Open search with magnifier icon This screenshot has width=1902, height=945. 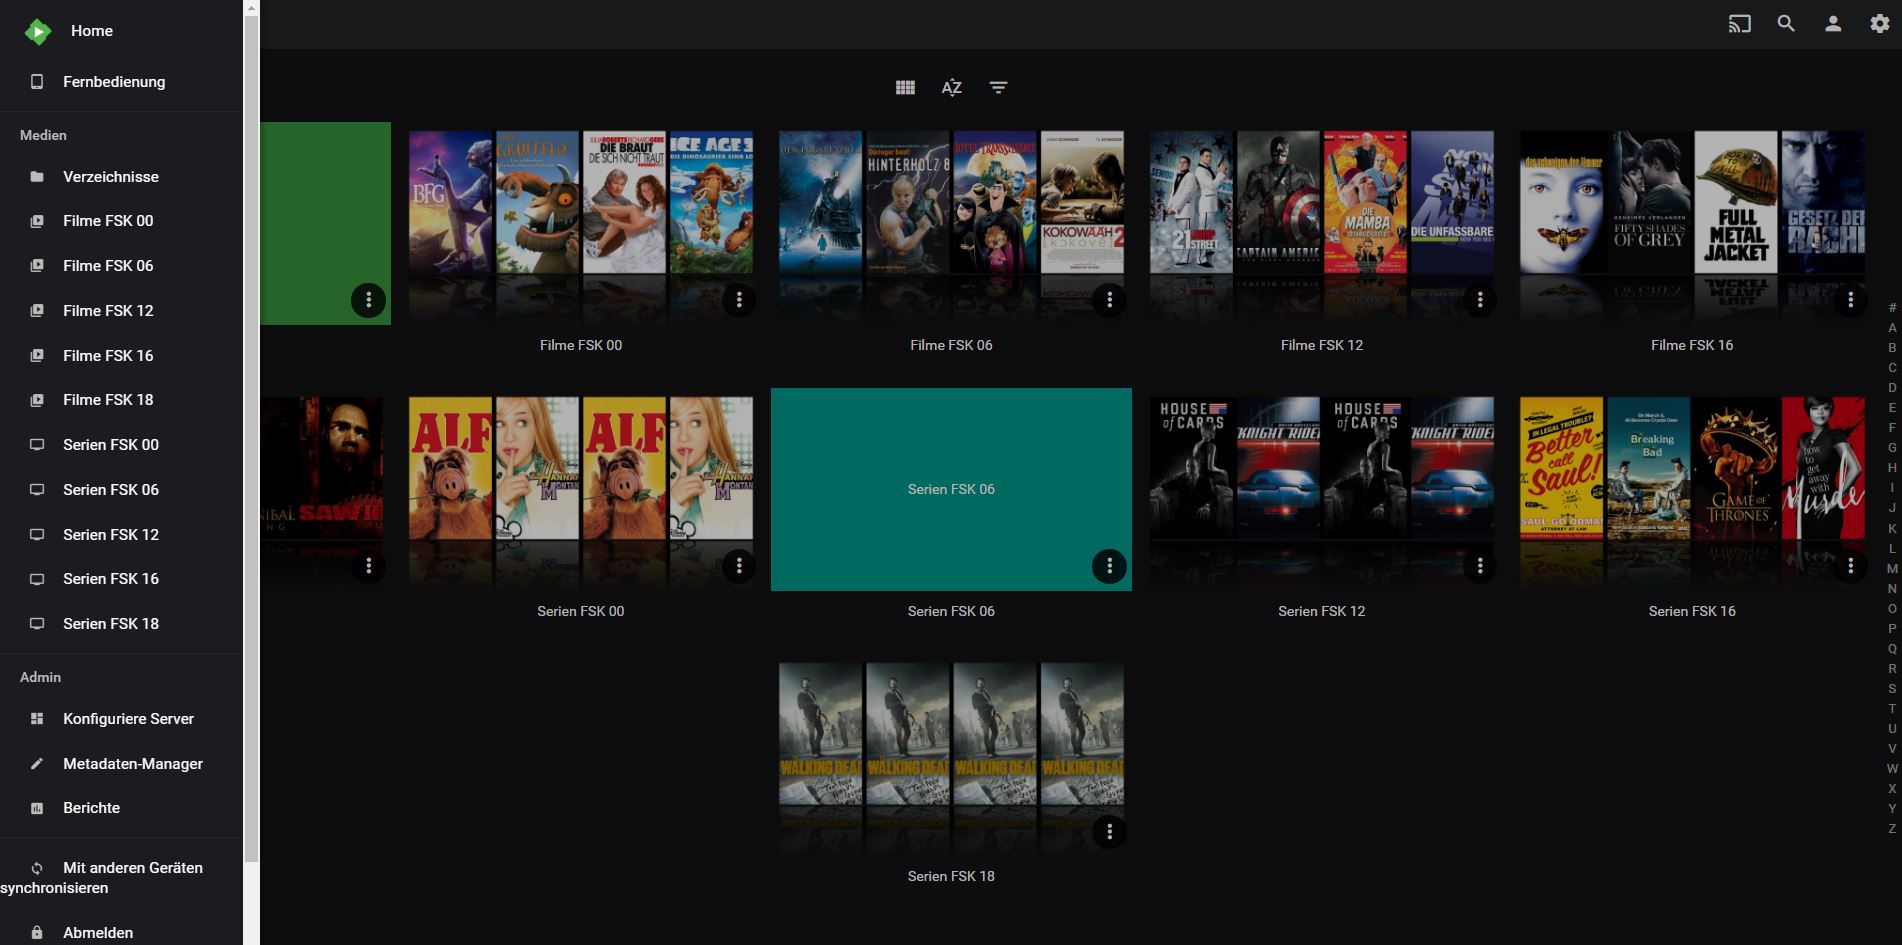point(1786,24)
